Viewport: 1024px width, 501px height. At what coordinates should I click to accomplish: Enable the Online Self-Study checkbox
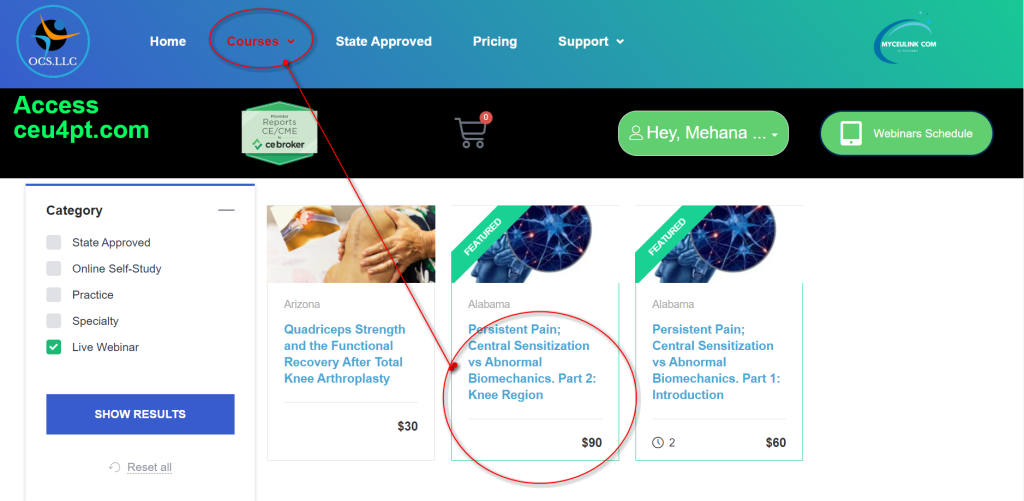pos(54,268)
